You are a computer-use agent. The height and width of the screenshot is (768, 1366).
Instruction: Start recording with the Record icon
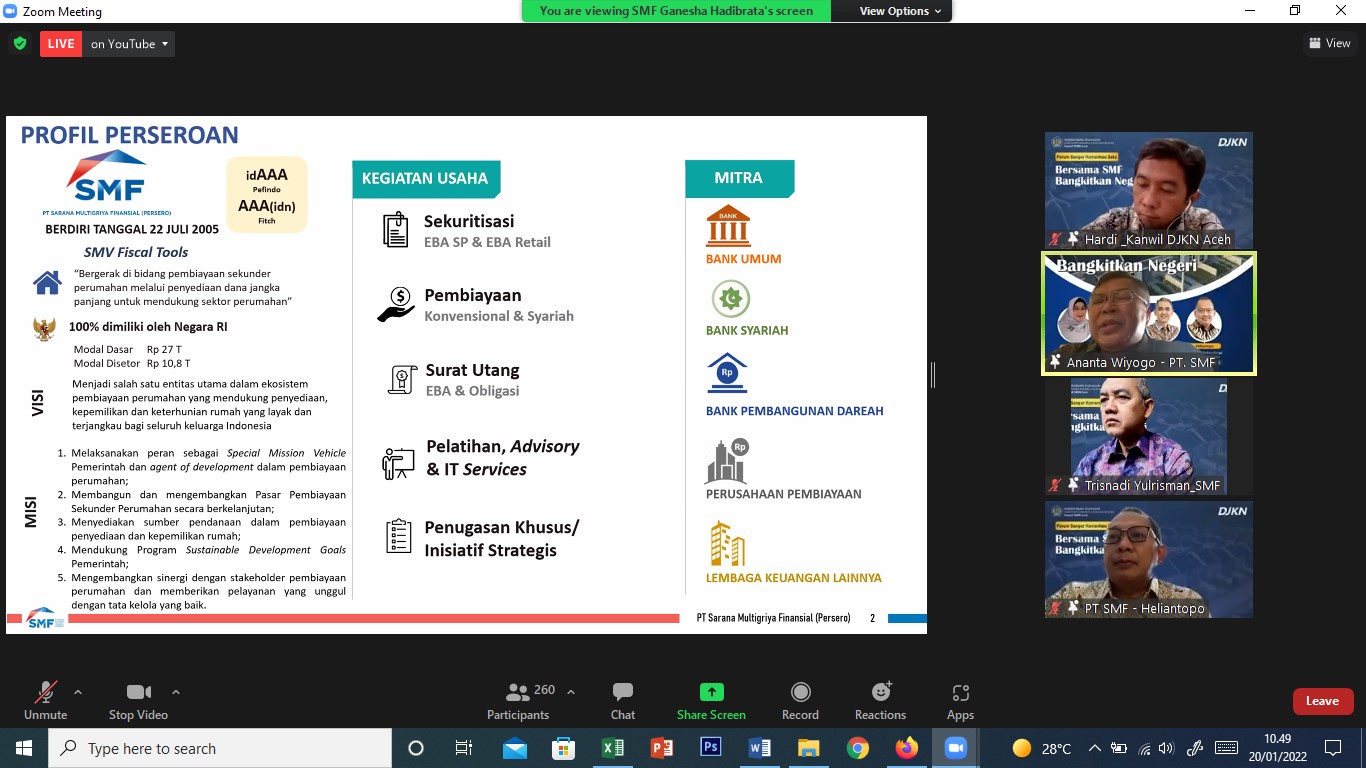[800, 701]
